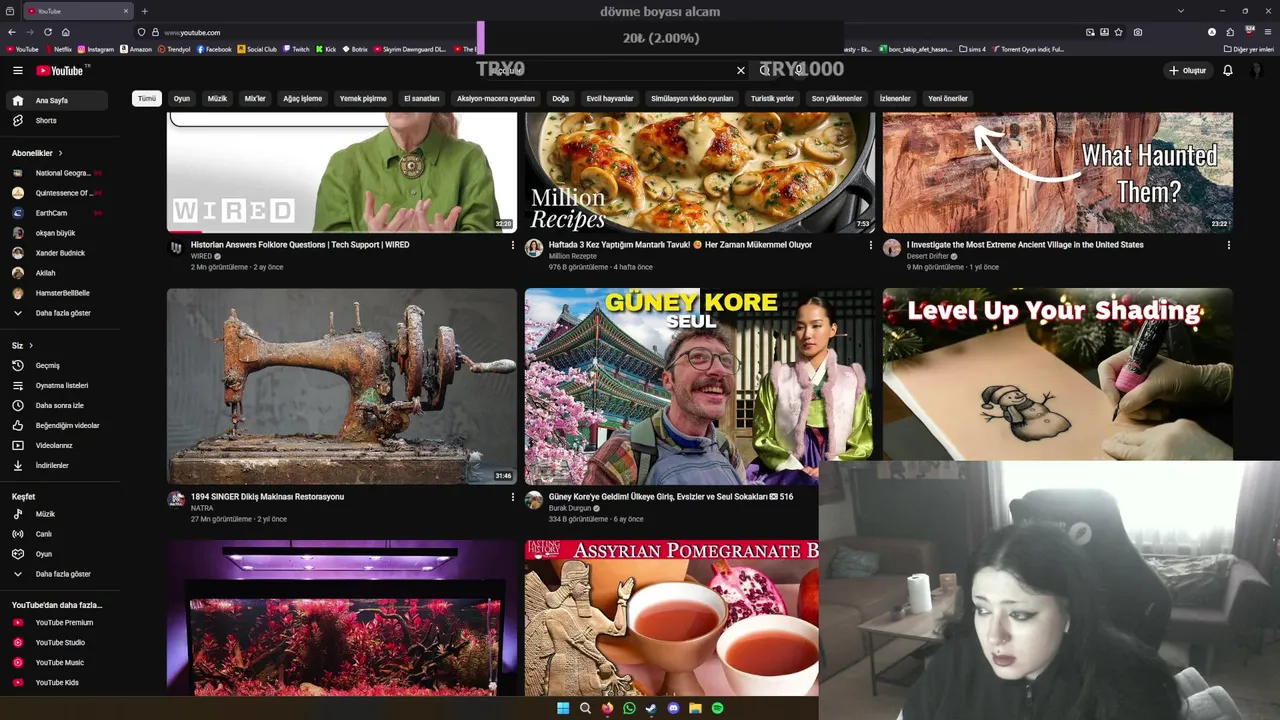Select the Müzik filter chip
1280x720 pixels.
tap(217, 98)
